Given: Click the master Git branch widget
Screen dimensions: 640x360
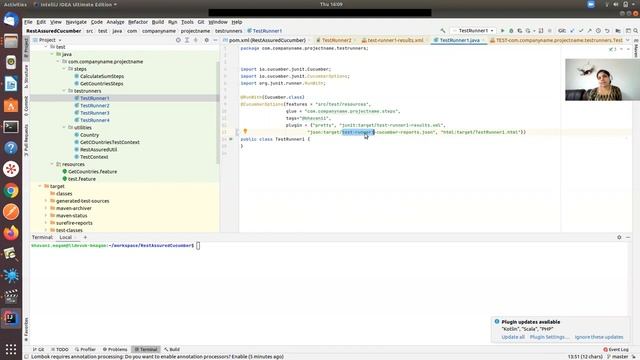Looking at the screenshot, I should (x=619, y=357).
